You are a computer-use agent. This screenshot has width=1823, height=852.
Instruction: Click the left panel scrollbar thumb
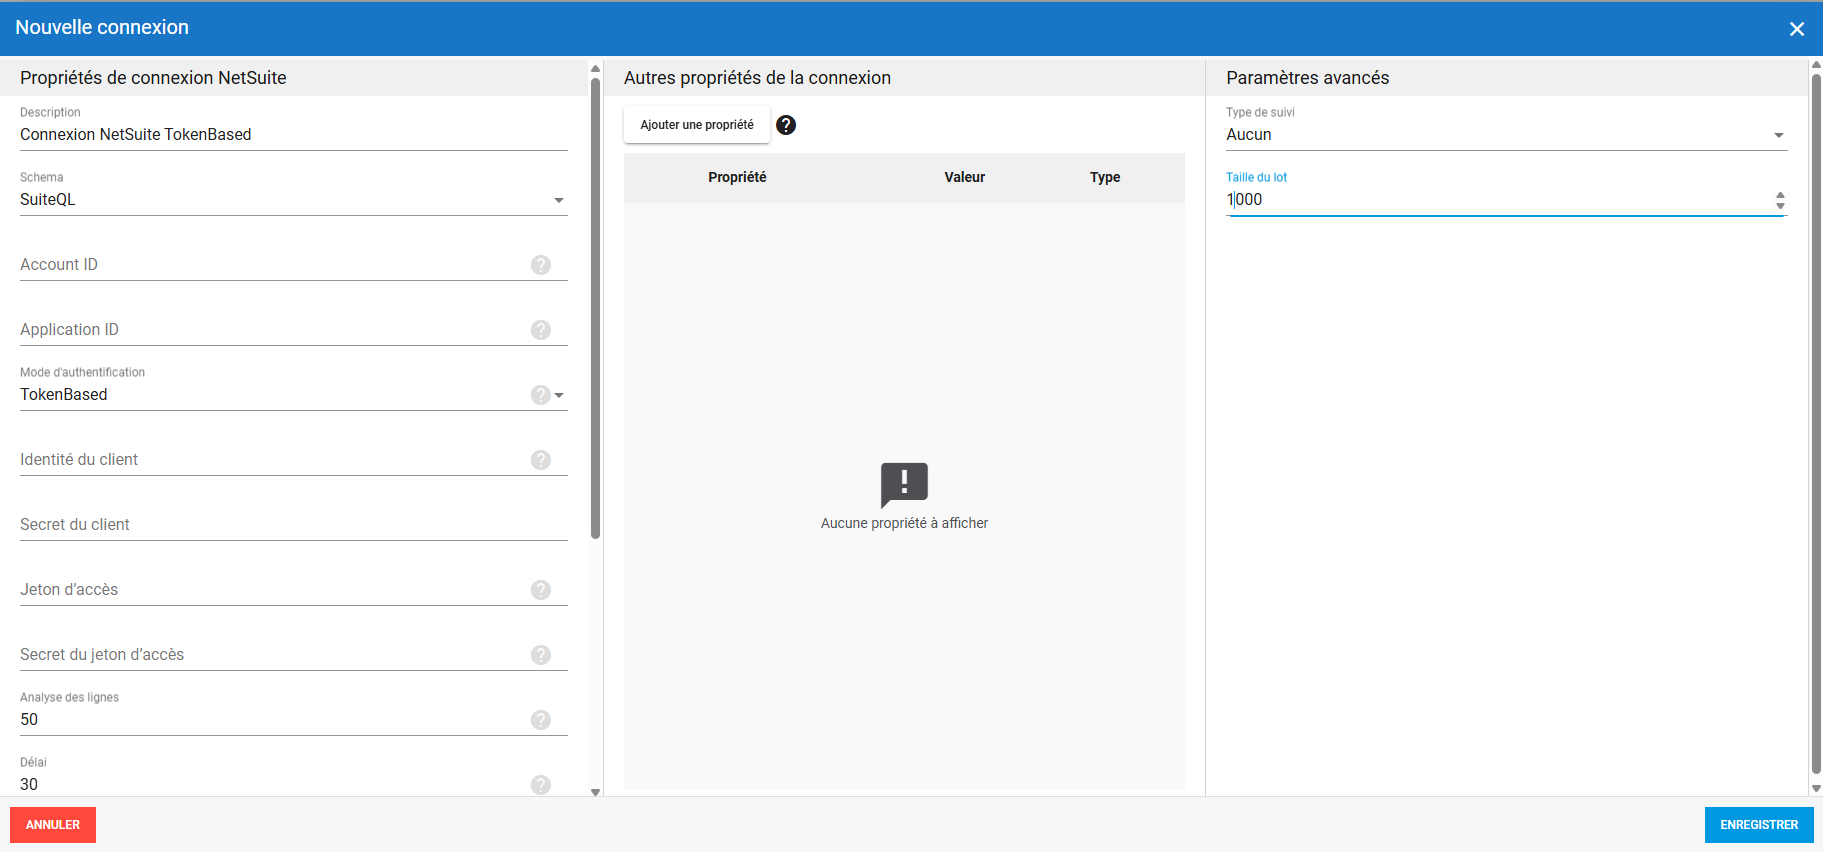(595, 308)
